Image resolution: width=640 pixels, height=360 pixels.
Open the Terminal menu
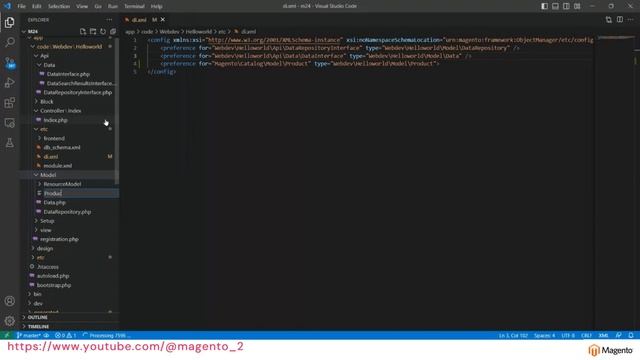pos(134,6)
